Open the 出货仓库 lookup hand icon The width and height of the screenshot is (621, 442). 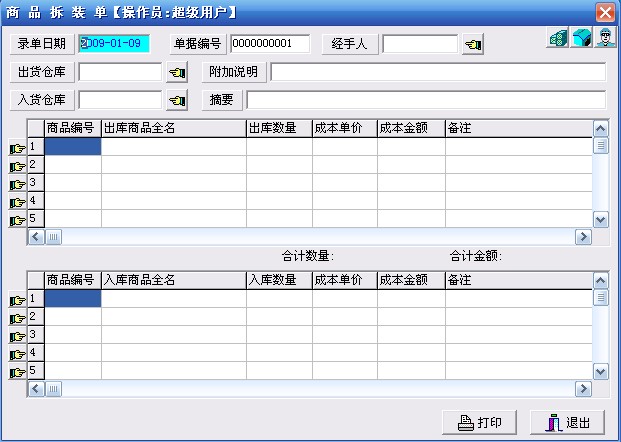[177, 72]
